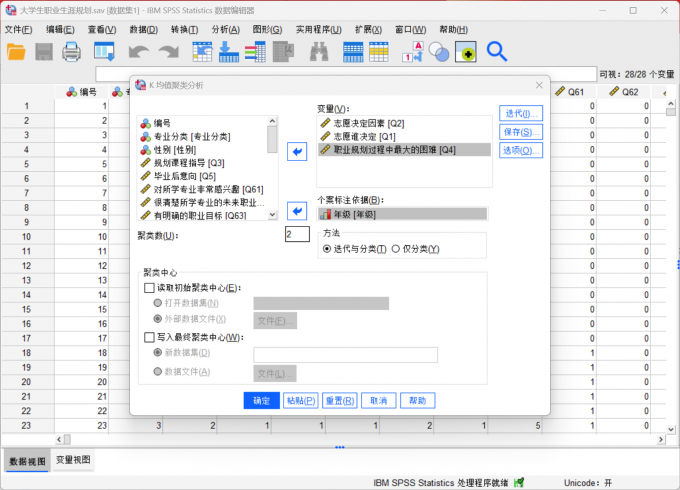680x490 pixels.
Task: Switch to the 变量视图 tab
Action: [x=73, y=460]
